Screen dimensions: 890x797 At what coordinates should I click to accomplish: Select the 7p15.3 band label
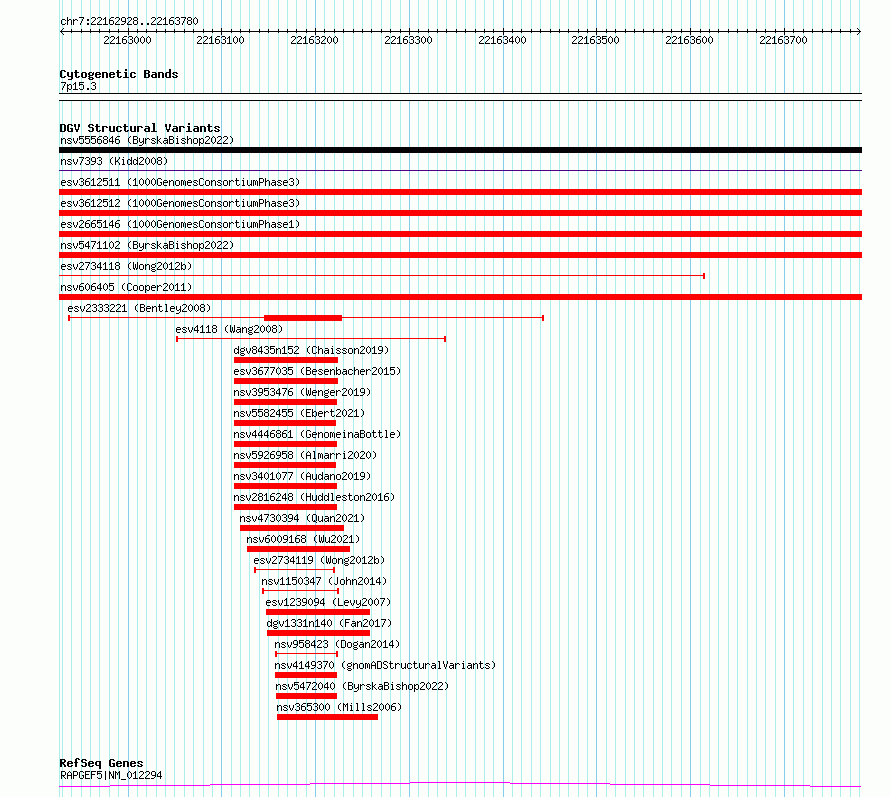(78, 86)
